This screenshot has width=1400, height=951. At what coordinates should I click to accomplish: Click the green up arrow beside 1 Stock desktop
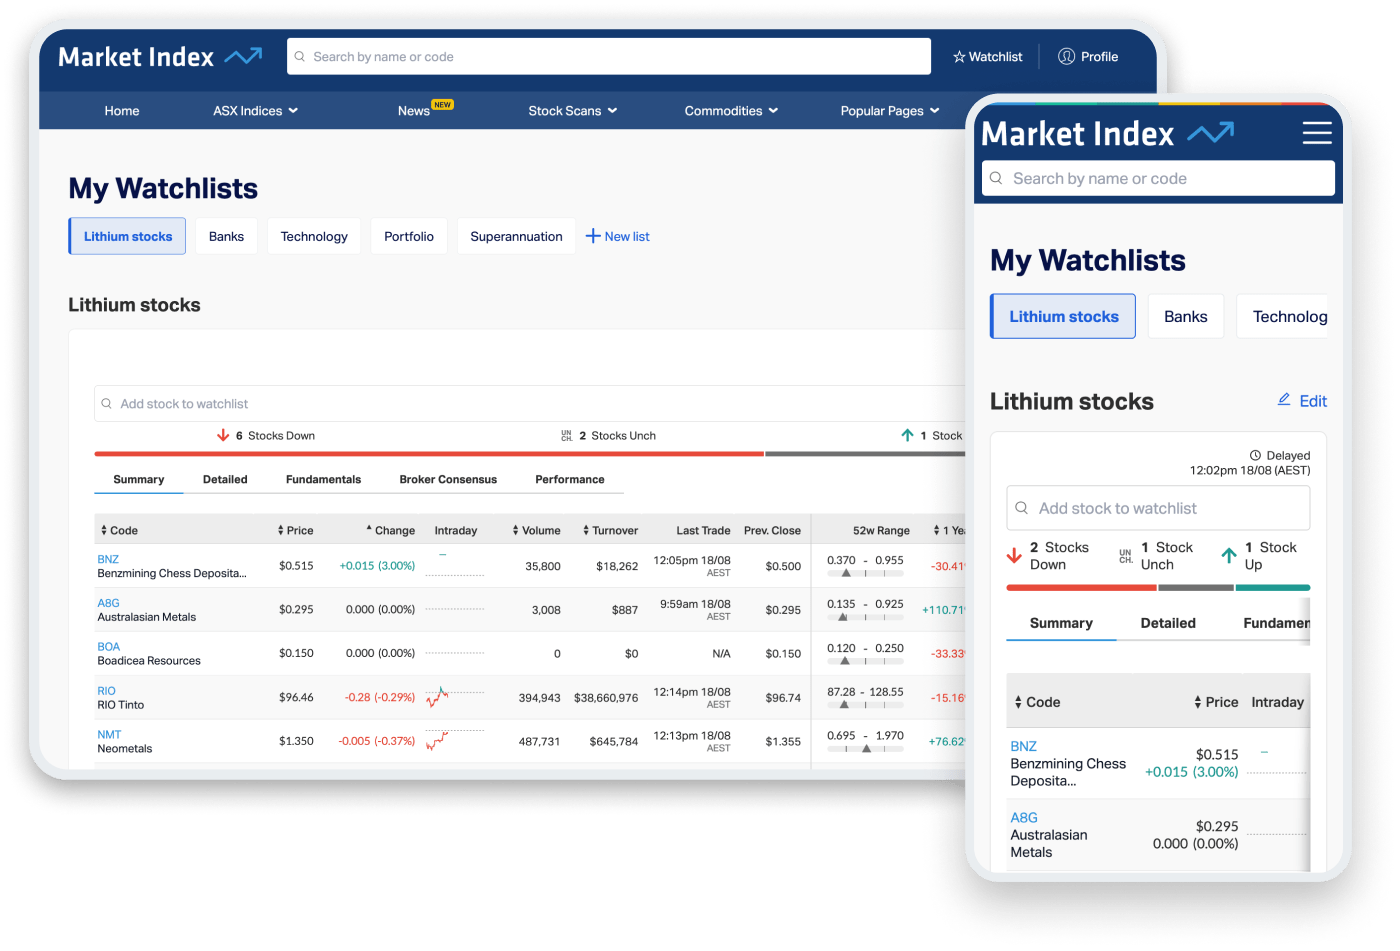(907, 435)
